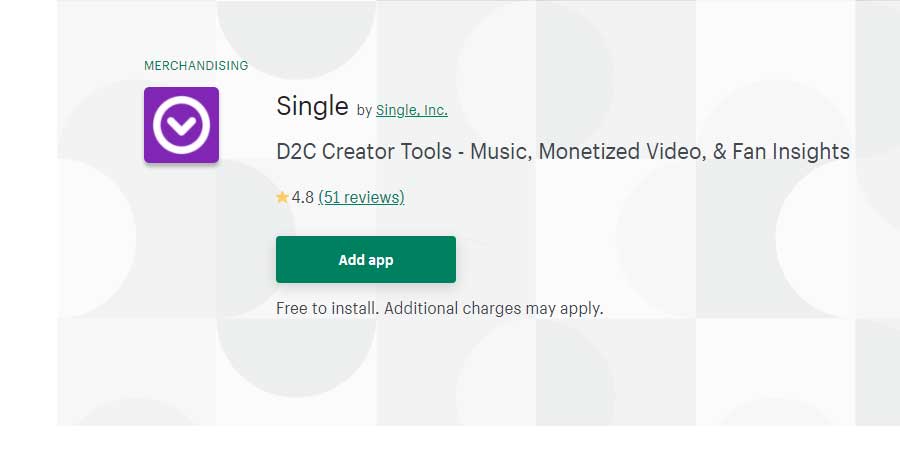Click the word "by" before the developer name

364,110
